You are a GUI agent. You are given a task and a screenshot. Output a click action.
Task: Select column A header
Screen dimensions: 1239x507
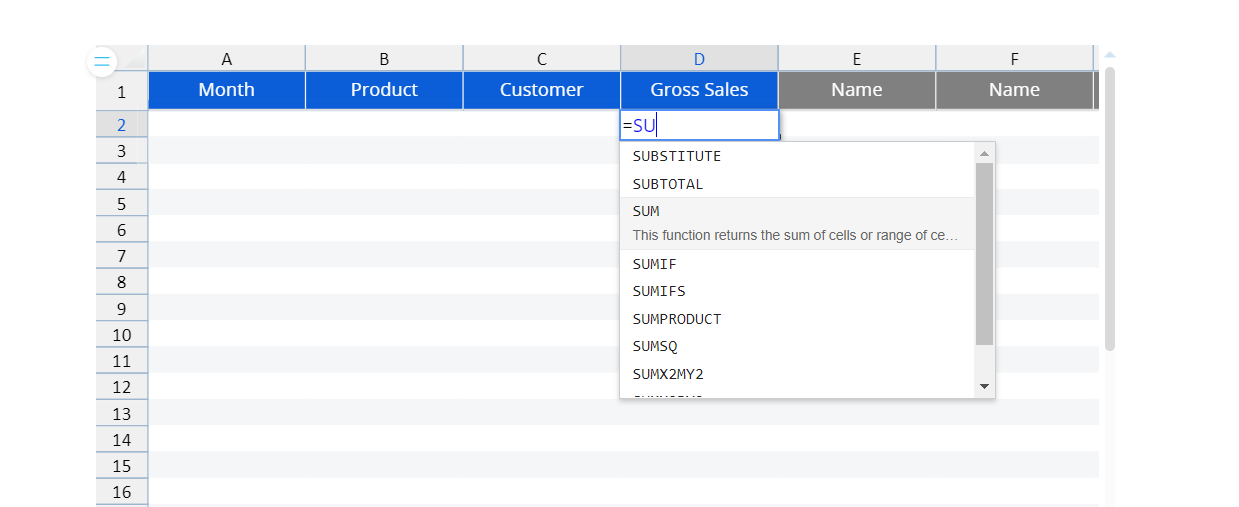[x=227, y=59]
